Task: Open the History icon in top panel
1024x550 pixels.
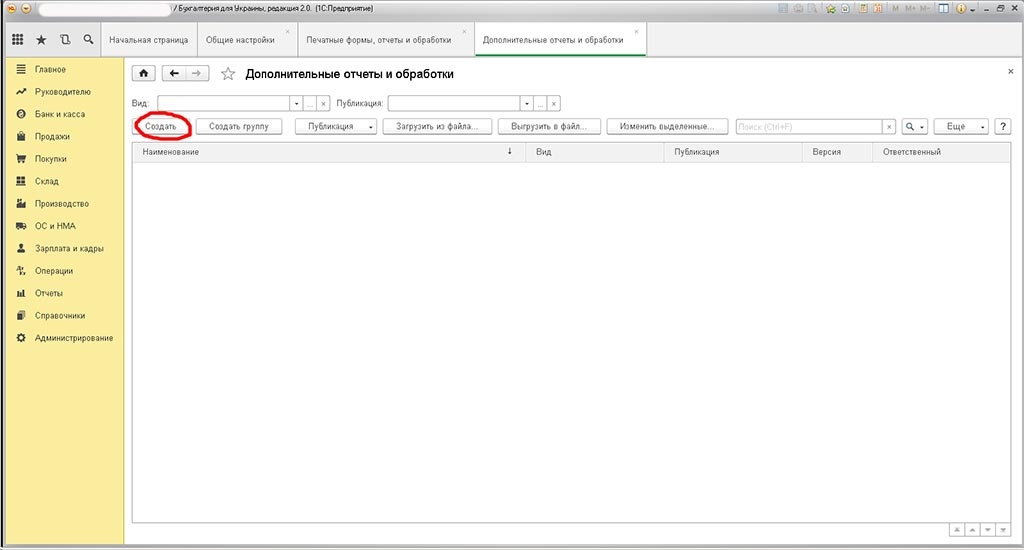Action: 65,40
